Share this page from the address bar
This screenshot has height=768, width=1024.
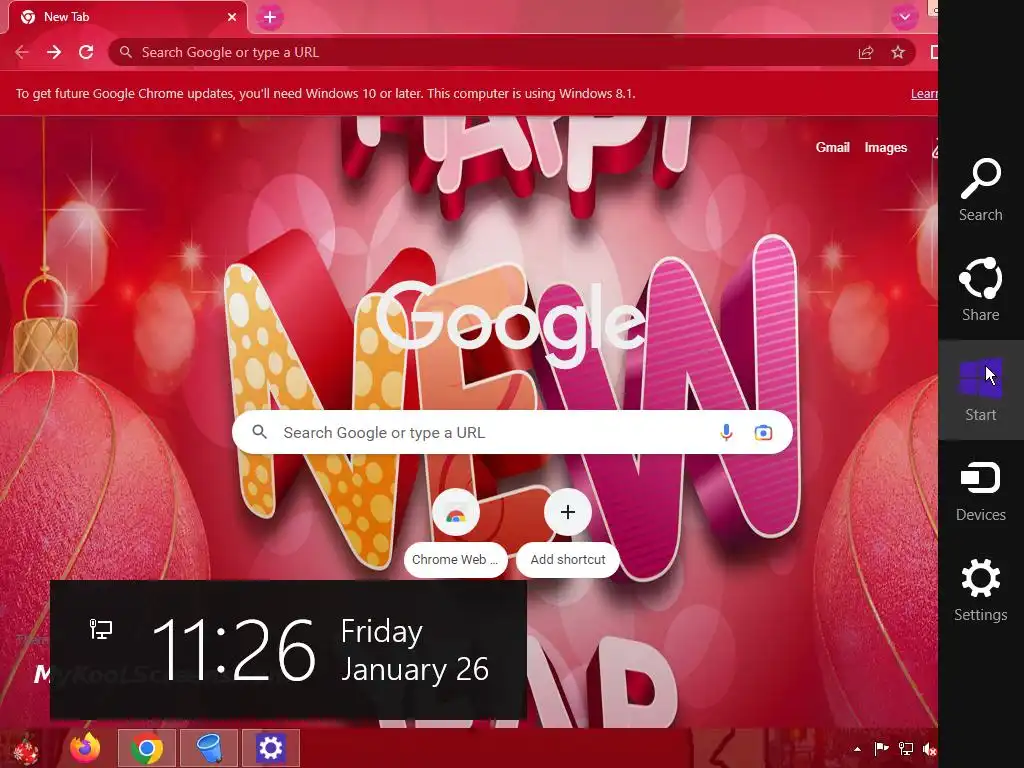click(x=866, y=52)
